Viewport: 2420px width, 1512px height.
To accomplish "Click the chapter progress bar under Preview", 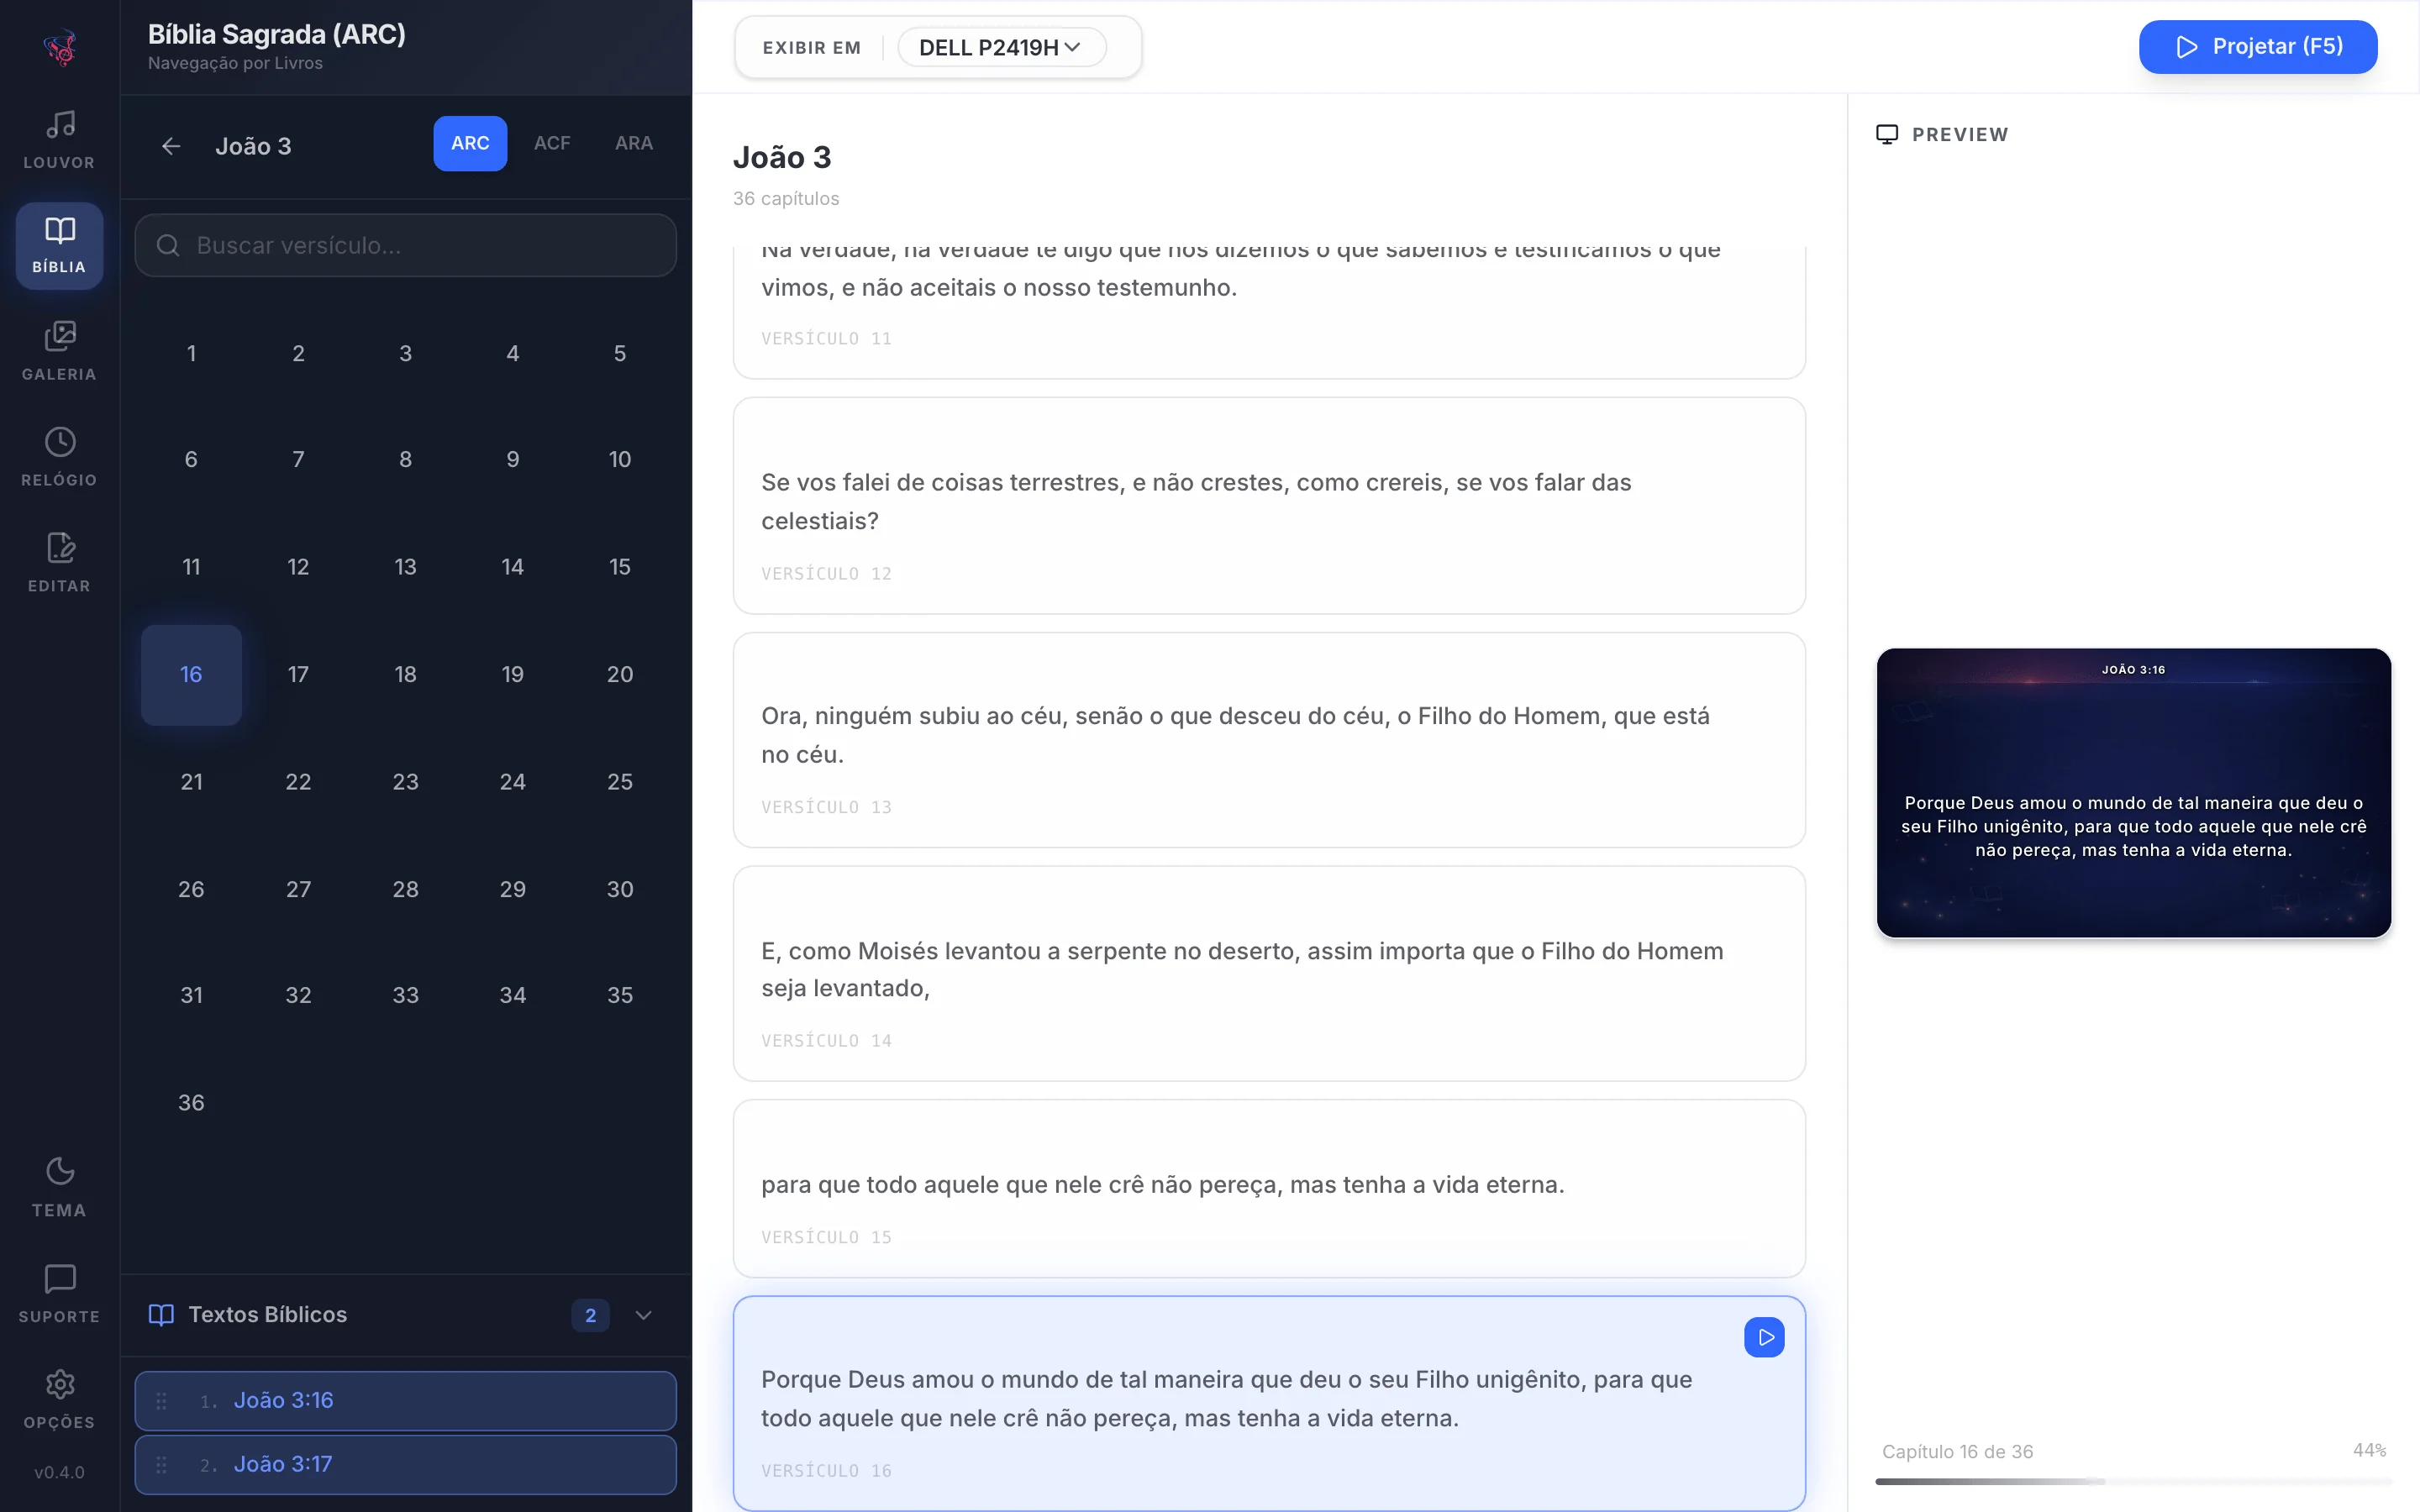I will pos(2133,1481).
